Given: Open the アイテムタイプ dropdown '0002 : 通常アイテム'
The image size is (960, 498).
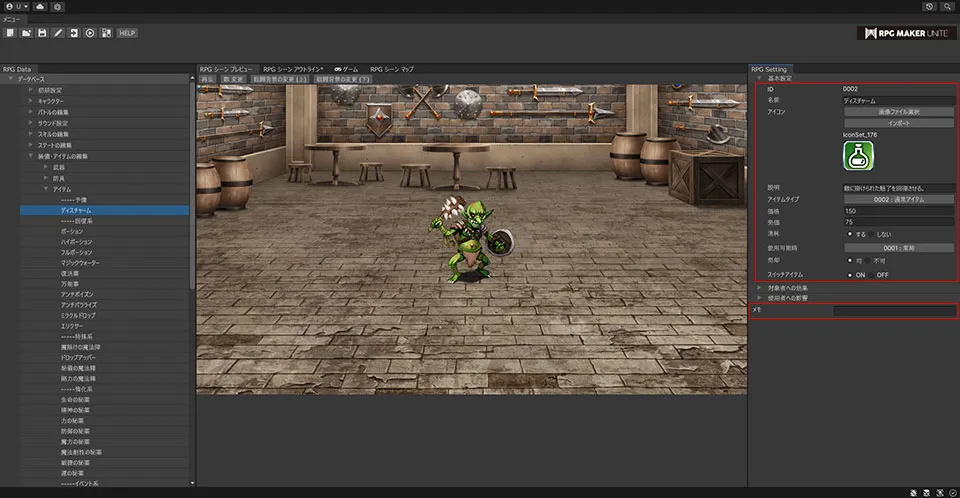Looking at the screenshot, I should point(899,199).
